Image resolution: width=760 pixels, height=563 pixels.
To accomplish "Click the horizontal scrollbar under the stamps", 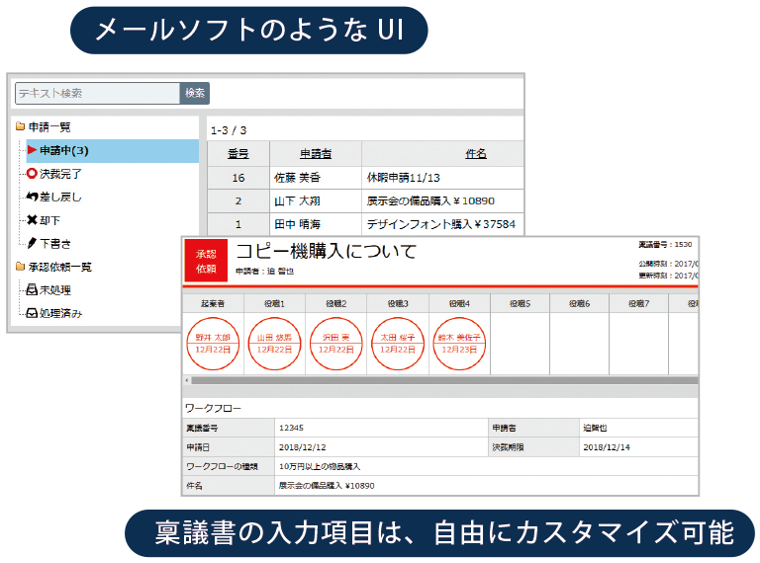I will click(x=440, y=380).
